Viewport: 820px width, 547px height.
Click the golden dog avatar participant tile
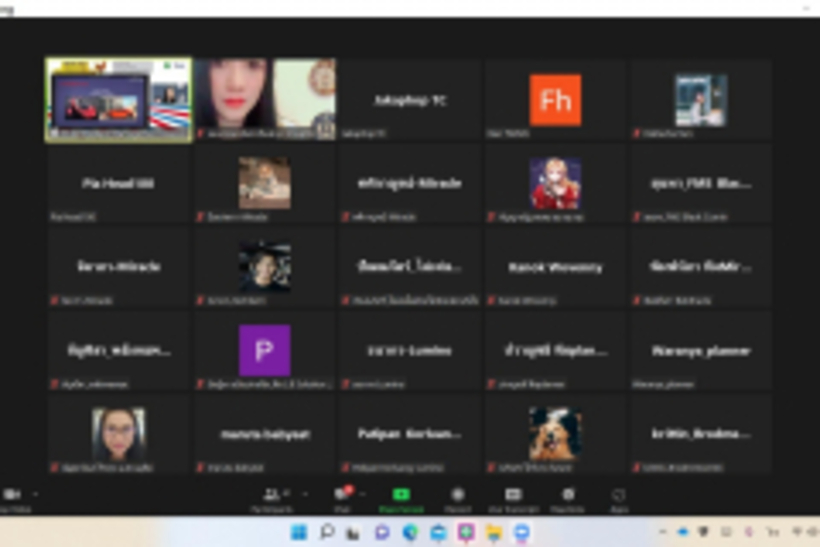tap(555, 433)
